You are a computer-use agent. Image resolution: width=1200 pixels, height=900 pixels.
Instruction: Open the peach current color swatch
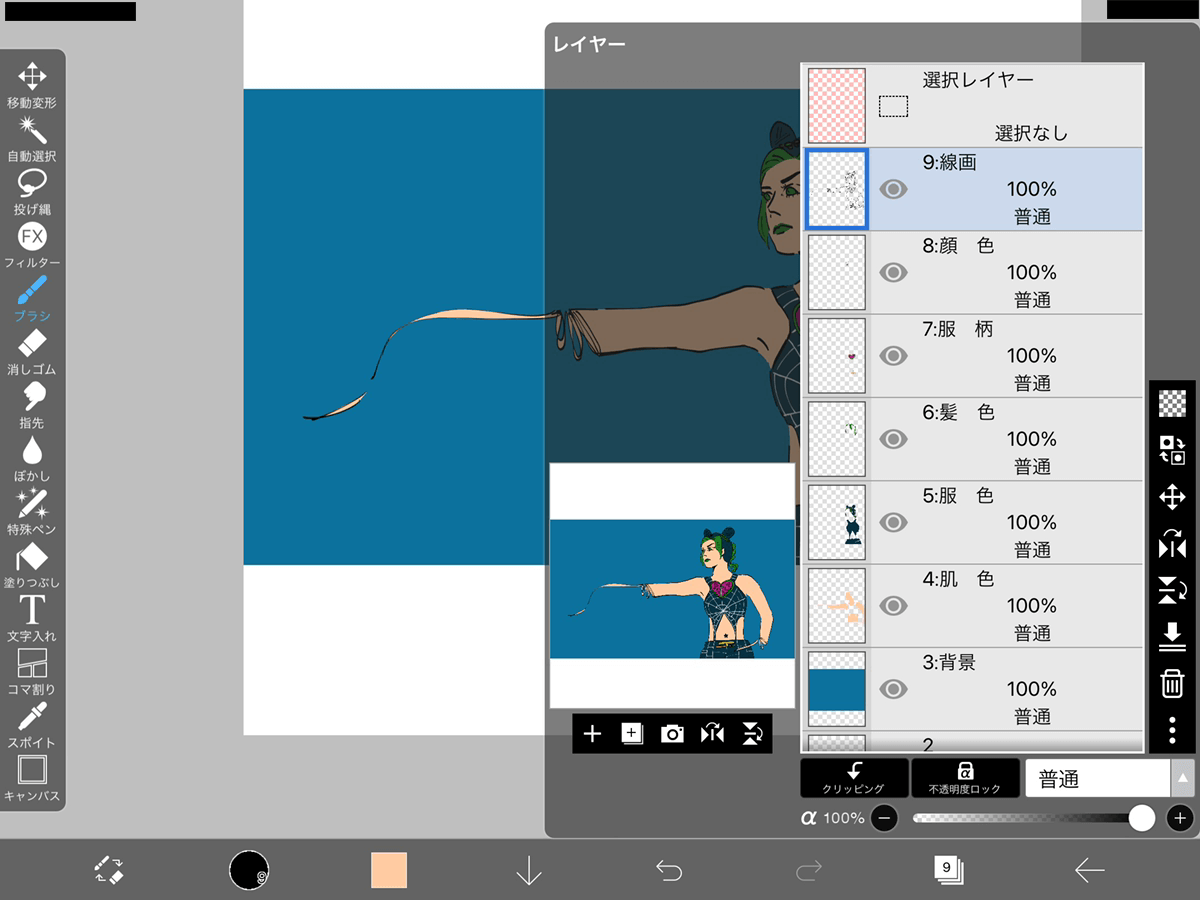tap(389, 871)
